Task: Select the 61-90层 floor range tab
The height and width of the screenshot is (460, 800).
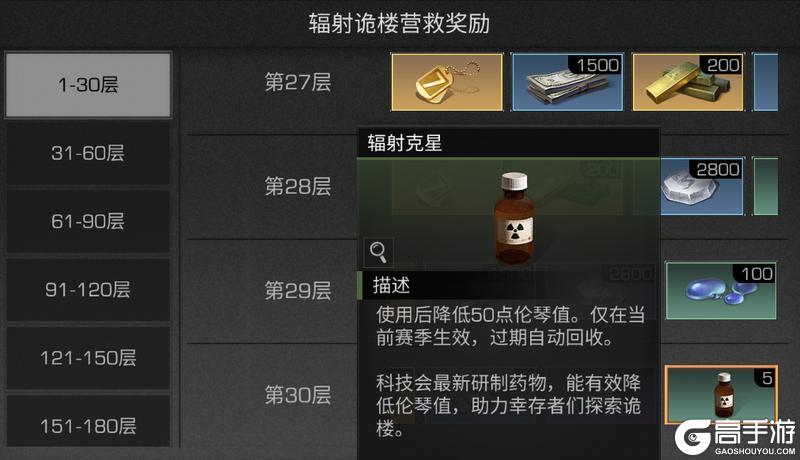Action: tap(88, 221)
